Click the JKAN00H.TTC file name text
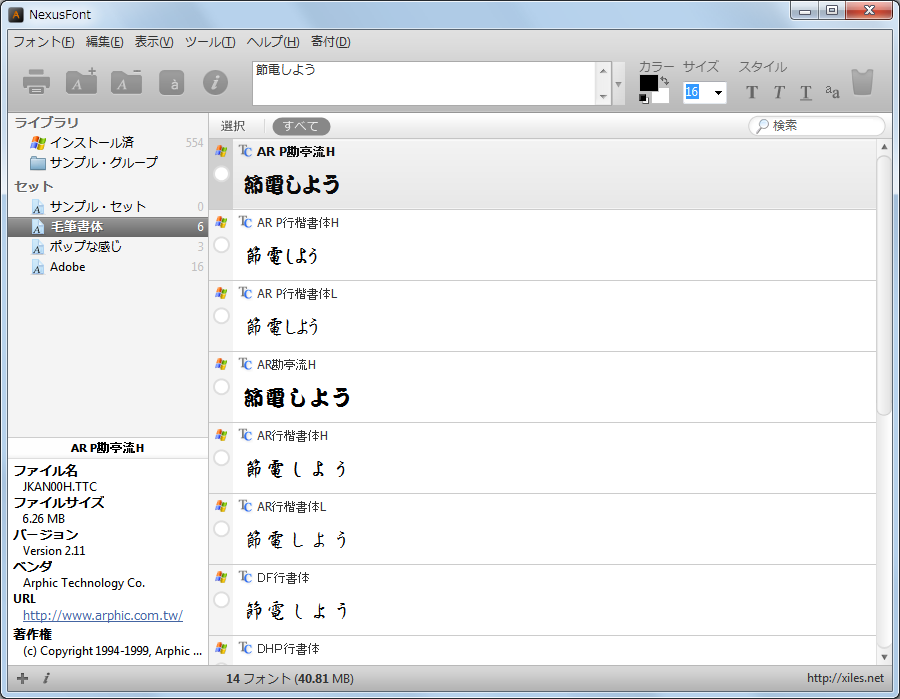This screenshot has width=900, height=699. click(60, 487)
